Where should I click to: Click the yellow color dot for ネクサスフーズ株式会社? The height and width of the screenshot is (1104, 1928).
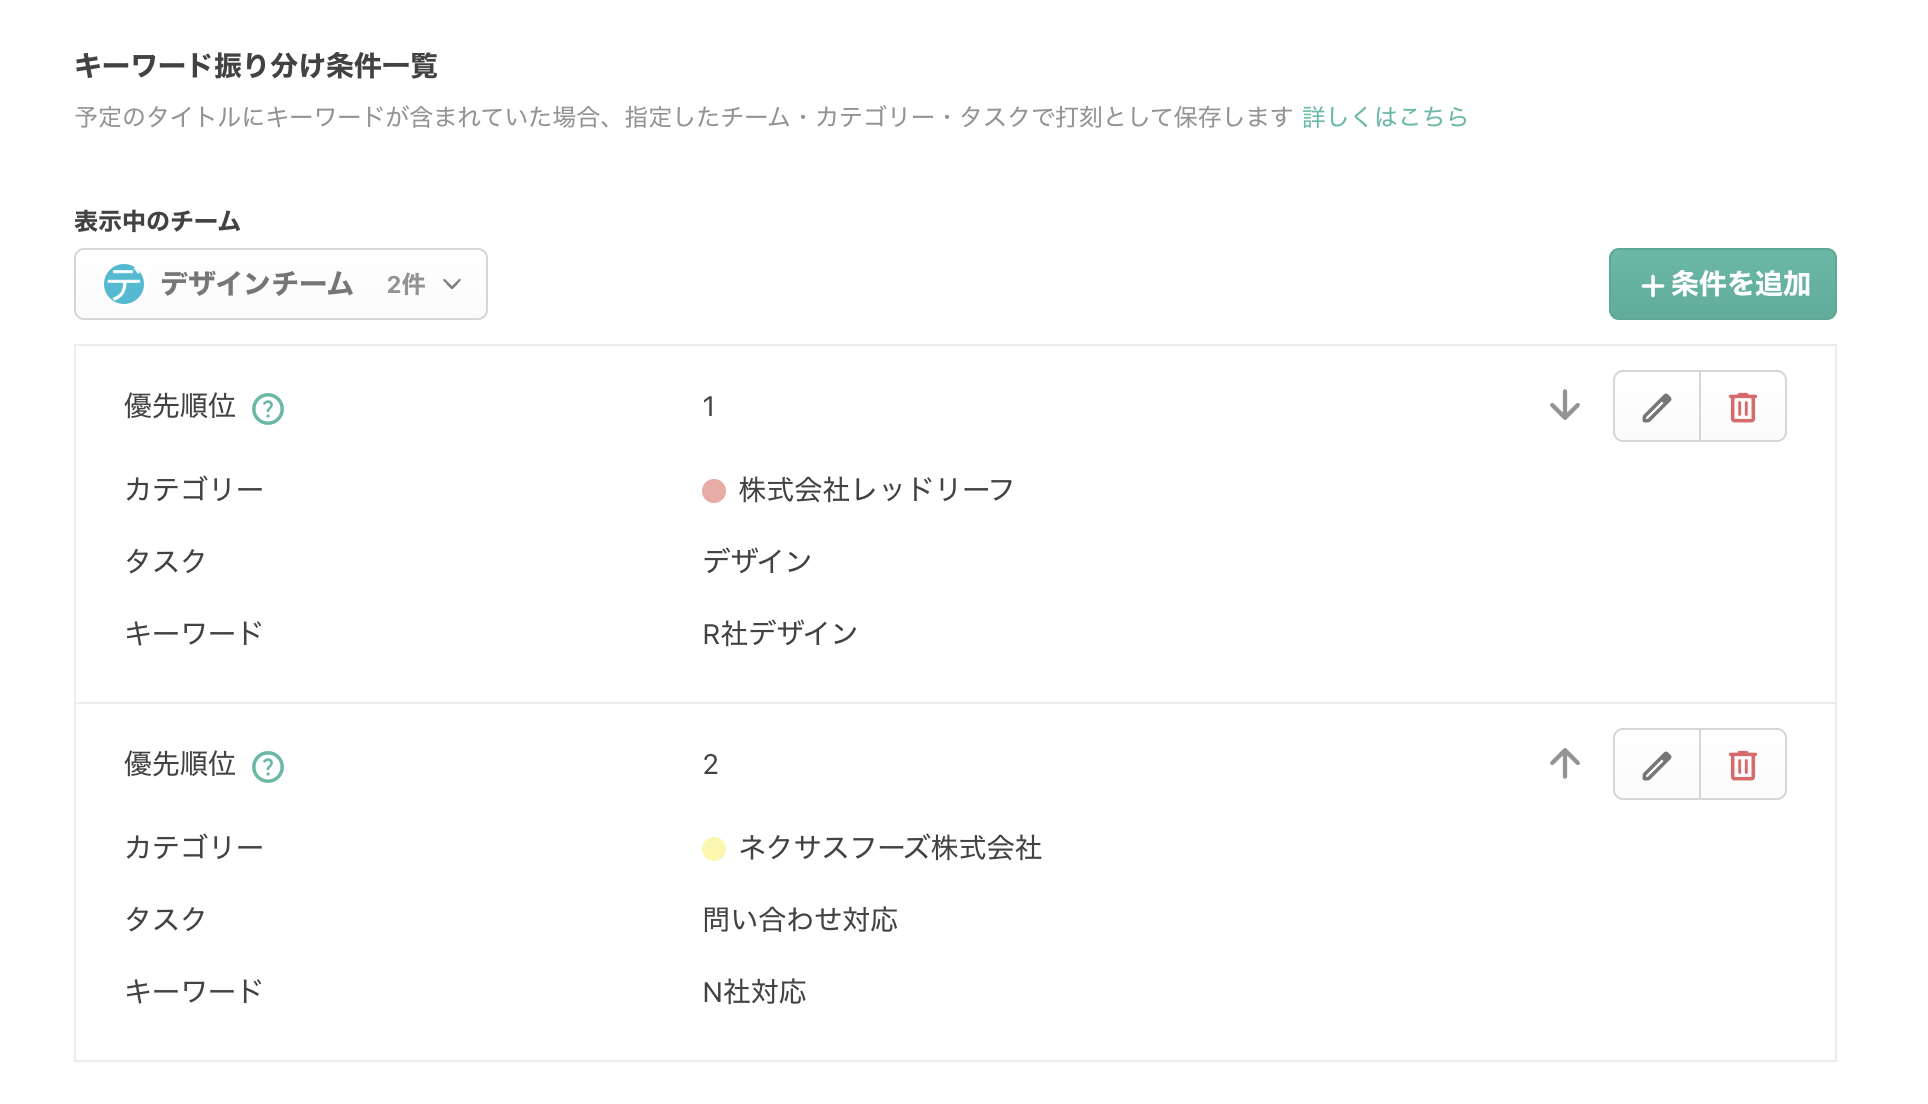(713, 849)
